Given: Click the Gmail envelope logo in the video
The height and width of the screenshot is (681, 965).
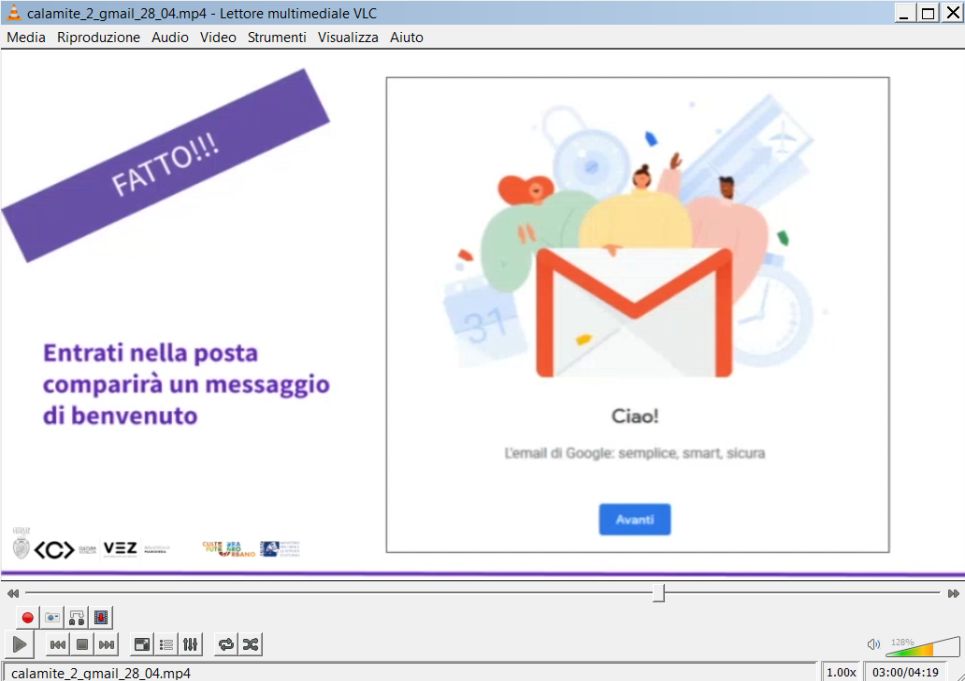Looking at the screenshot, I should 634,313.
